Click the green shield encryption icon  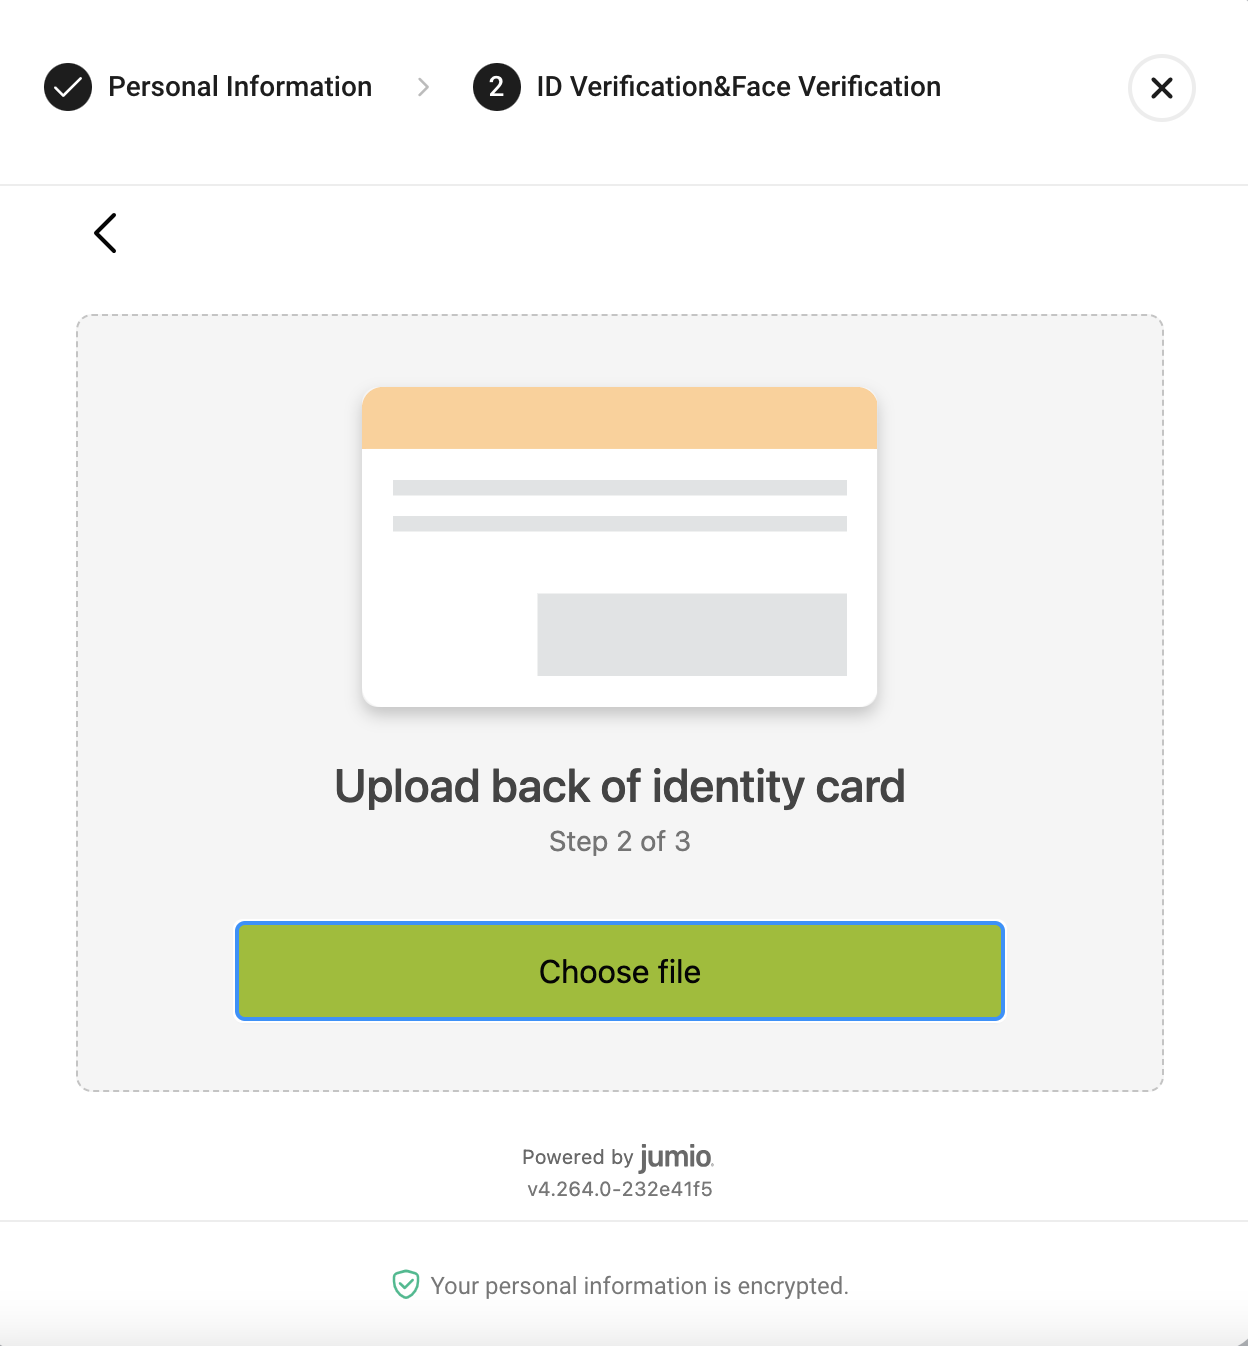405,1284
